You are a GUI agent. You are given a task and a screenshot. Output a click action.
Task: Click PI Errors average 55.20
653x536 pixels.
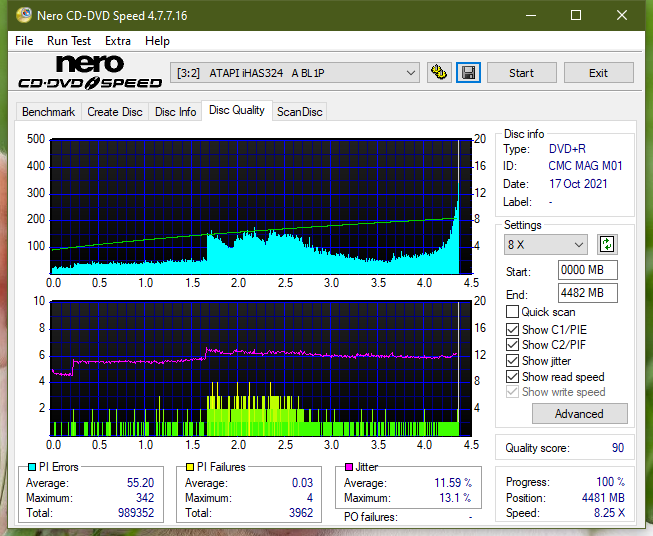140,483
